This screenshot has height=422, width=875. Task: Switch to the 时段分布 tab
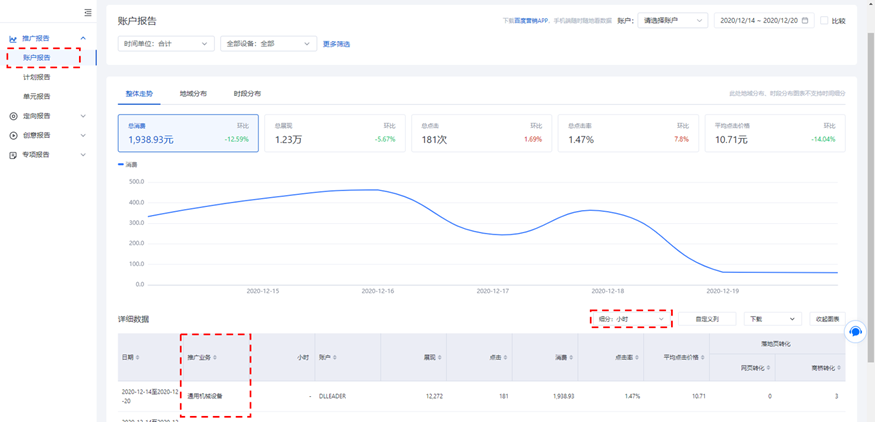coord(247,94)
